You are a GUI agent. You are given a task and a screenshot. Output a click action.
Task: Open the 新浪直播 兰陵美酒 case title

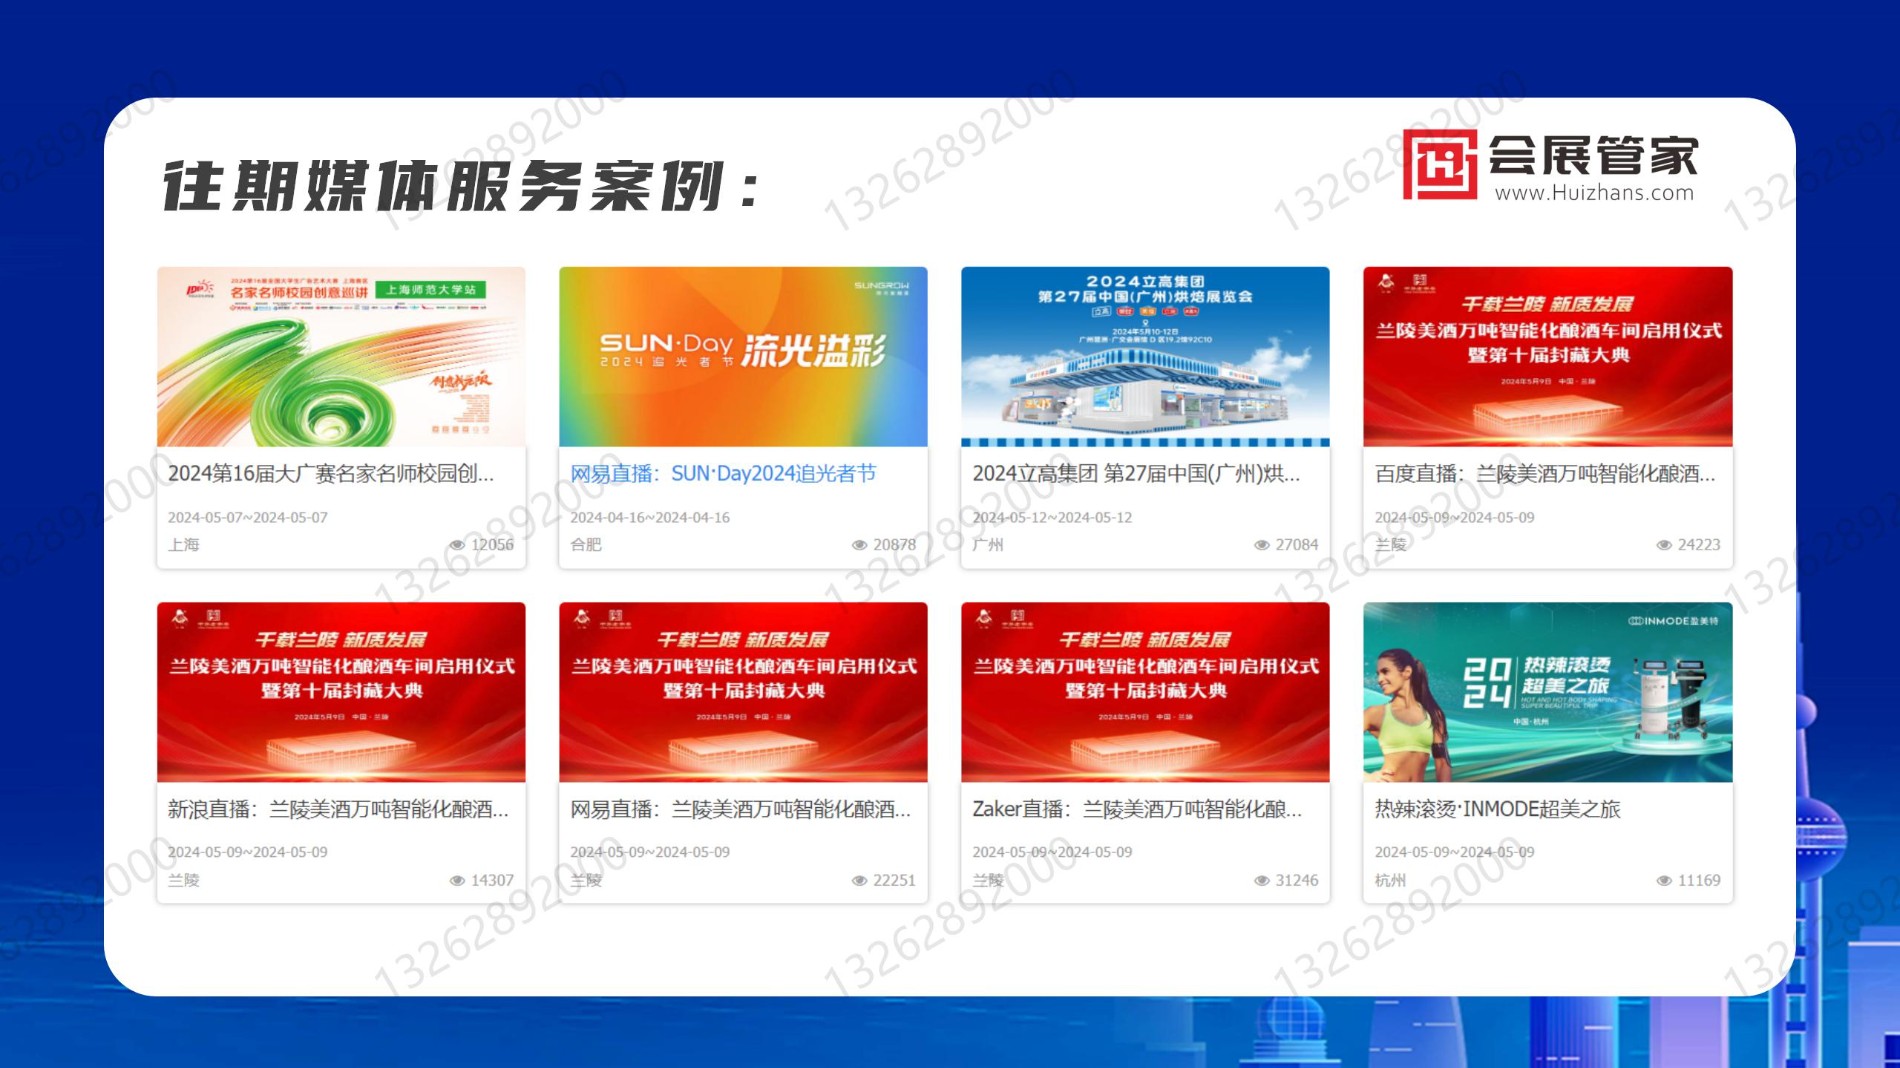pyautogui.click(x=338, y=810)
